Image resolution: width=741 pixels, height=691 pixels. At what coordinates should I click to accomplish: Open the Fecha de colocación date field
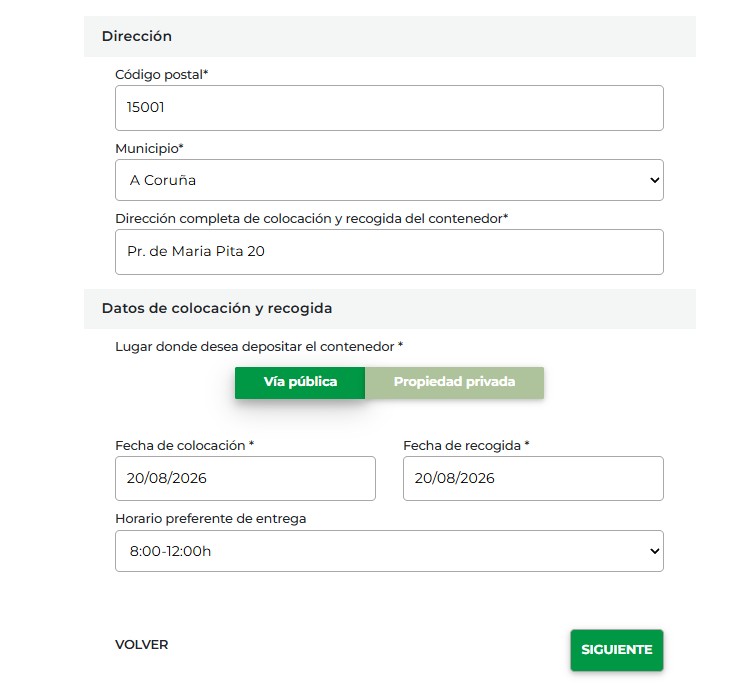coord(245,478)
